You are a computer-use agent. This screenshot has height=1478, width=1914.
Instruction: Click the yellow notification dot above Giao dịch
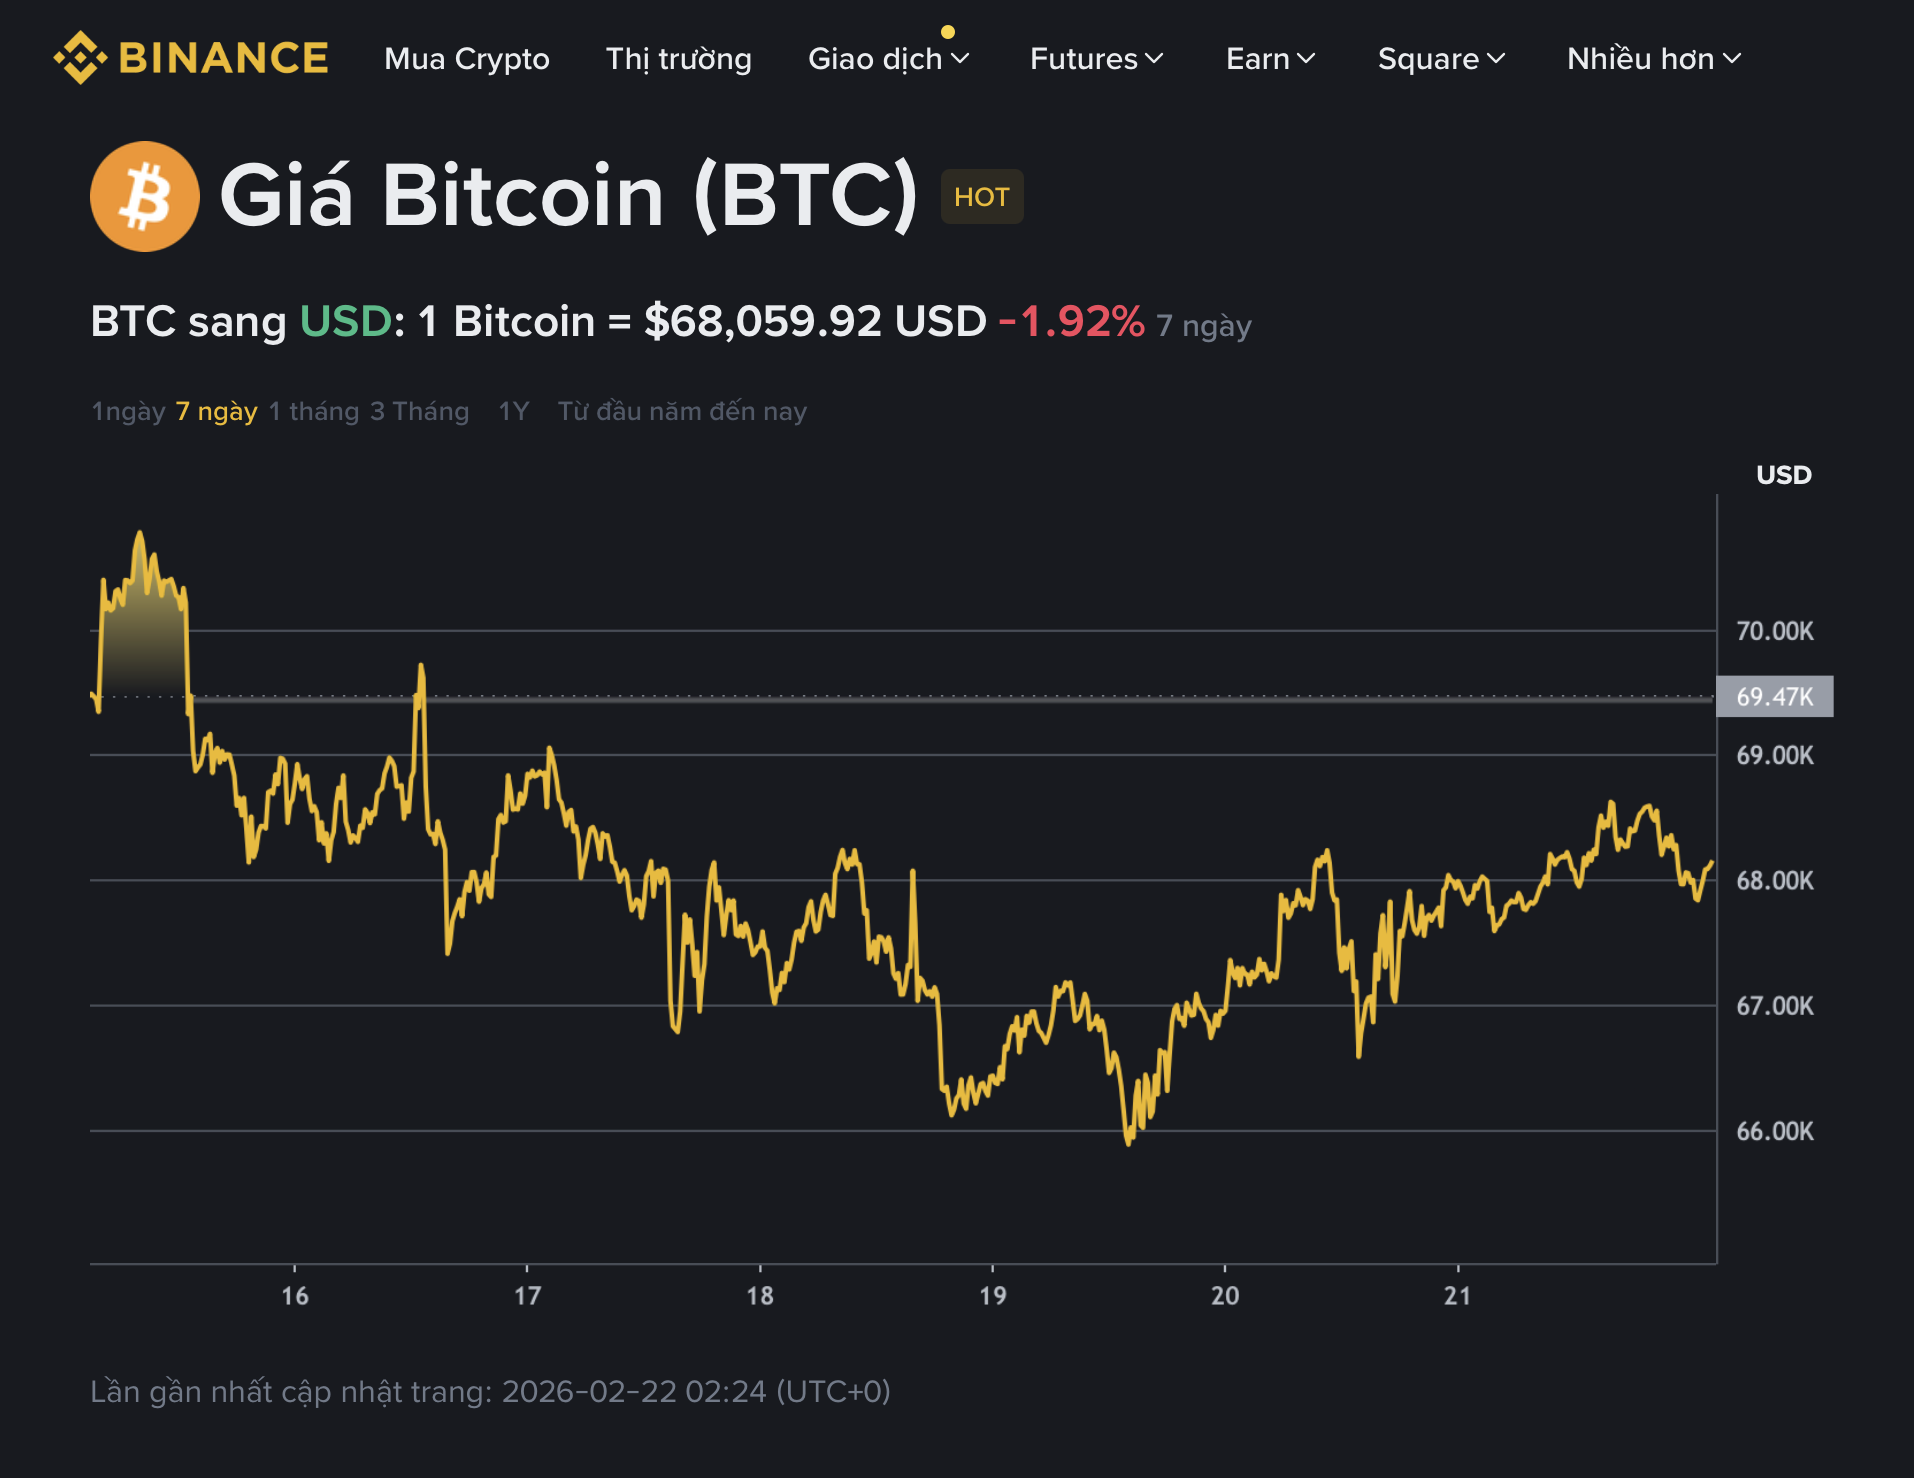coord(948,31)
